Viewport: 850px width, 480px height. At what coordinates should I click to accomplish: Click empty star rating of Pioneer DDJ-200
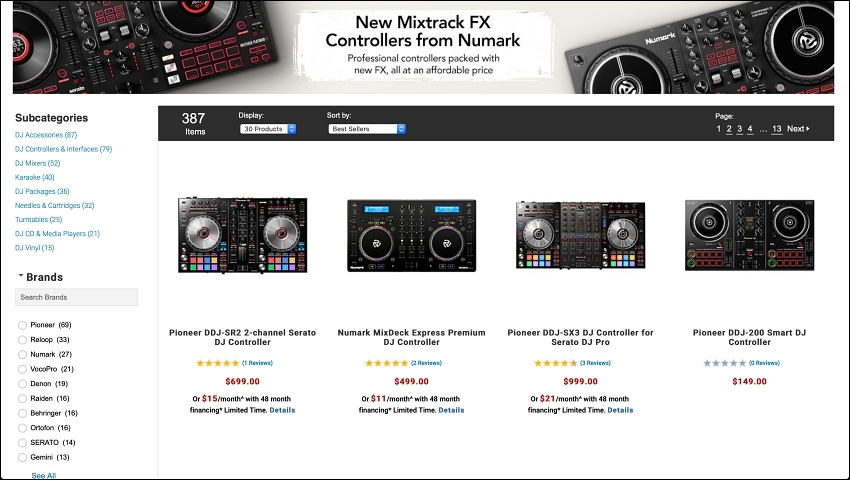coord(725,363)
